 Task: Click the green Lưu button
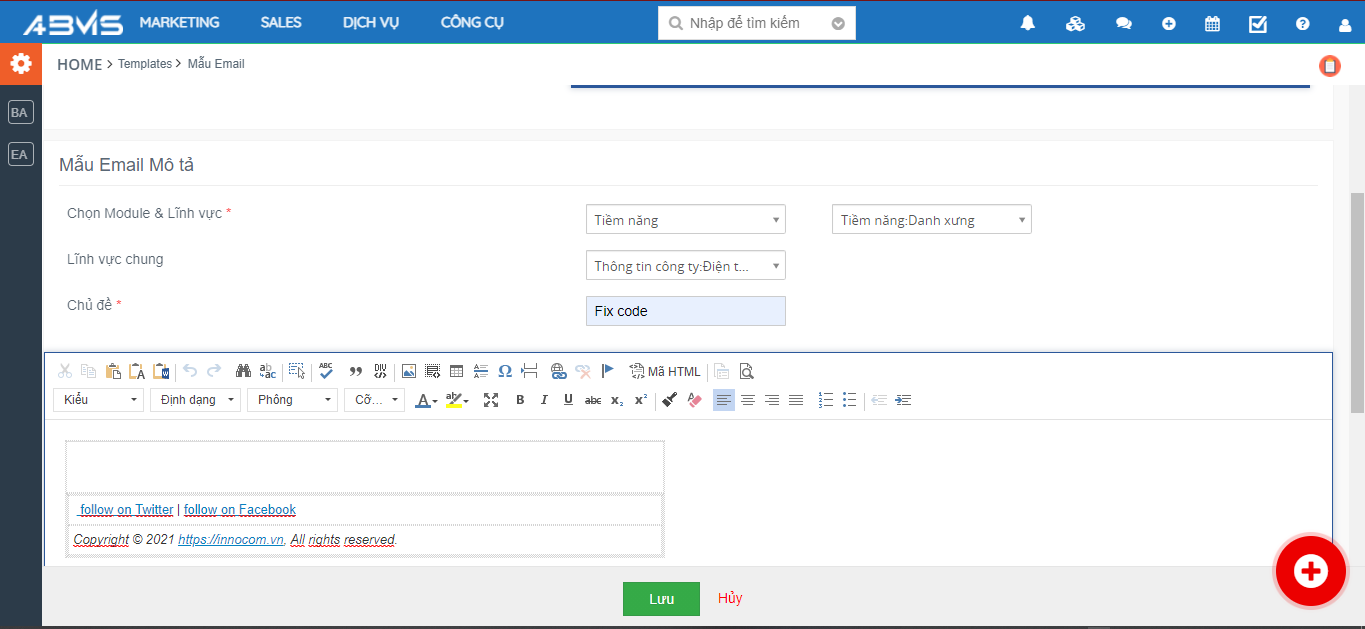[661, 599]
